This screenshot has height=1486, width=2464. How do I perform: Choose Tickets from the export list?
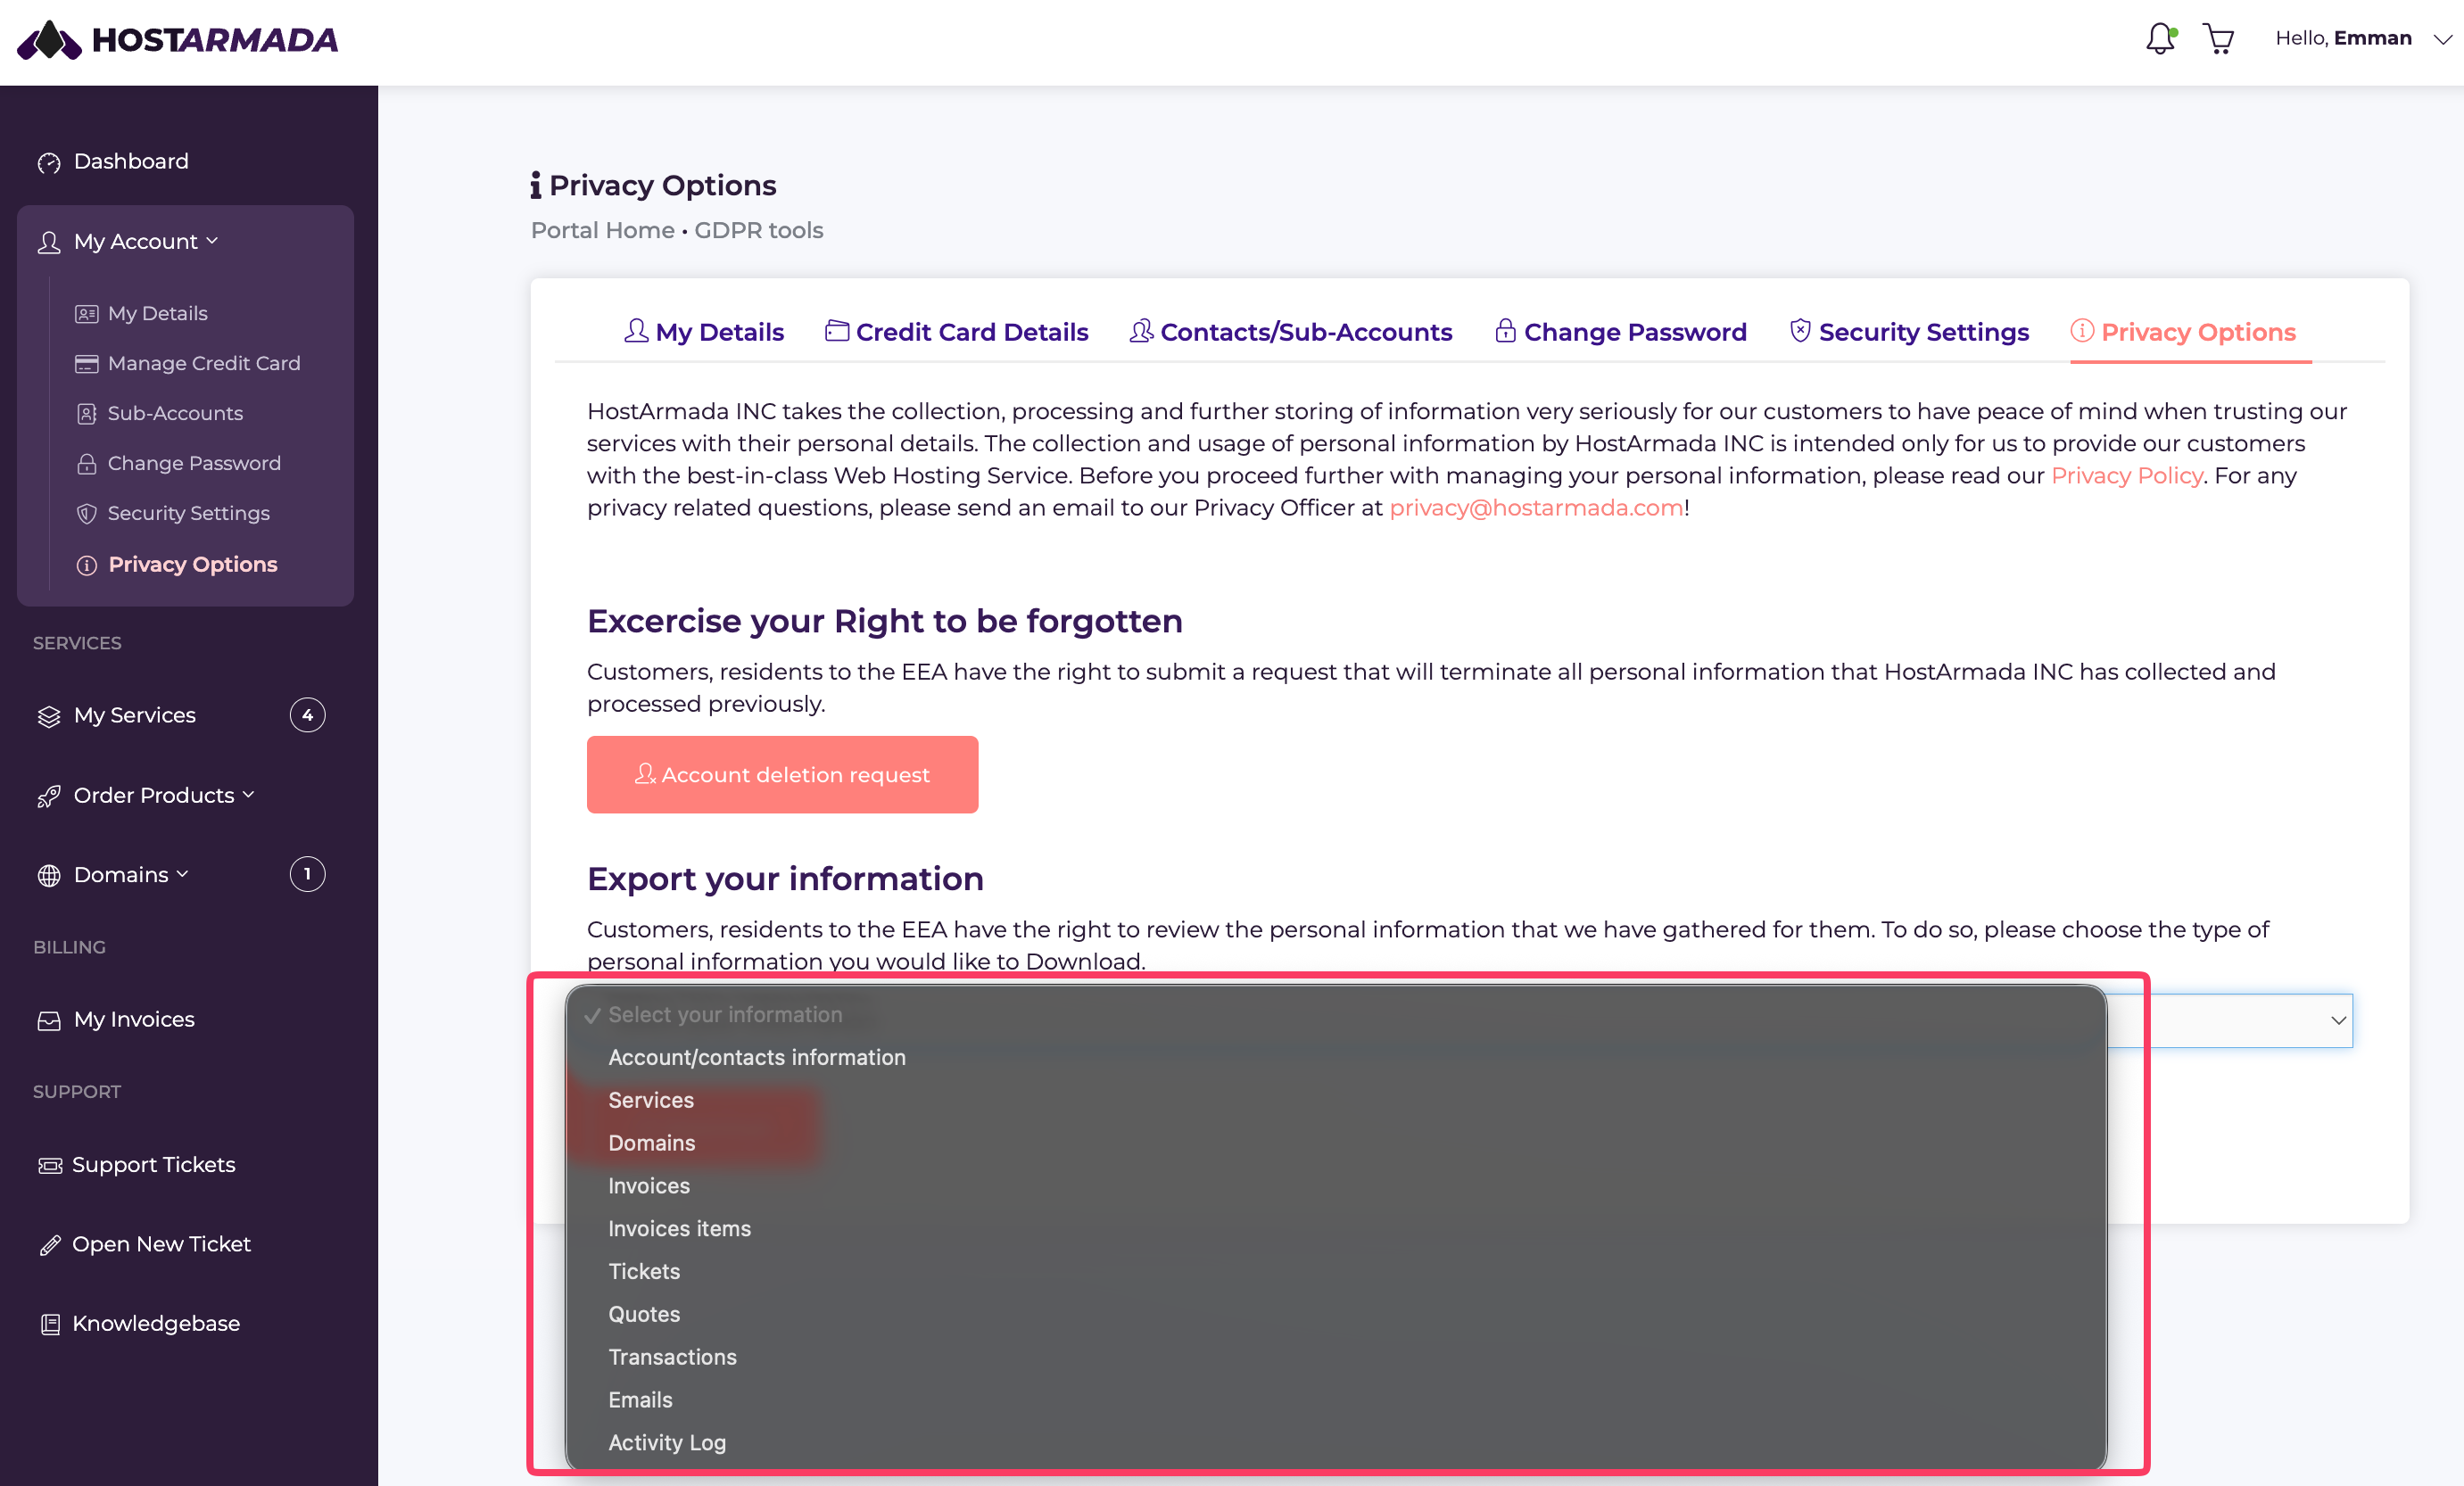tap(1335, 1271)
